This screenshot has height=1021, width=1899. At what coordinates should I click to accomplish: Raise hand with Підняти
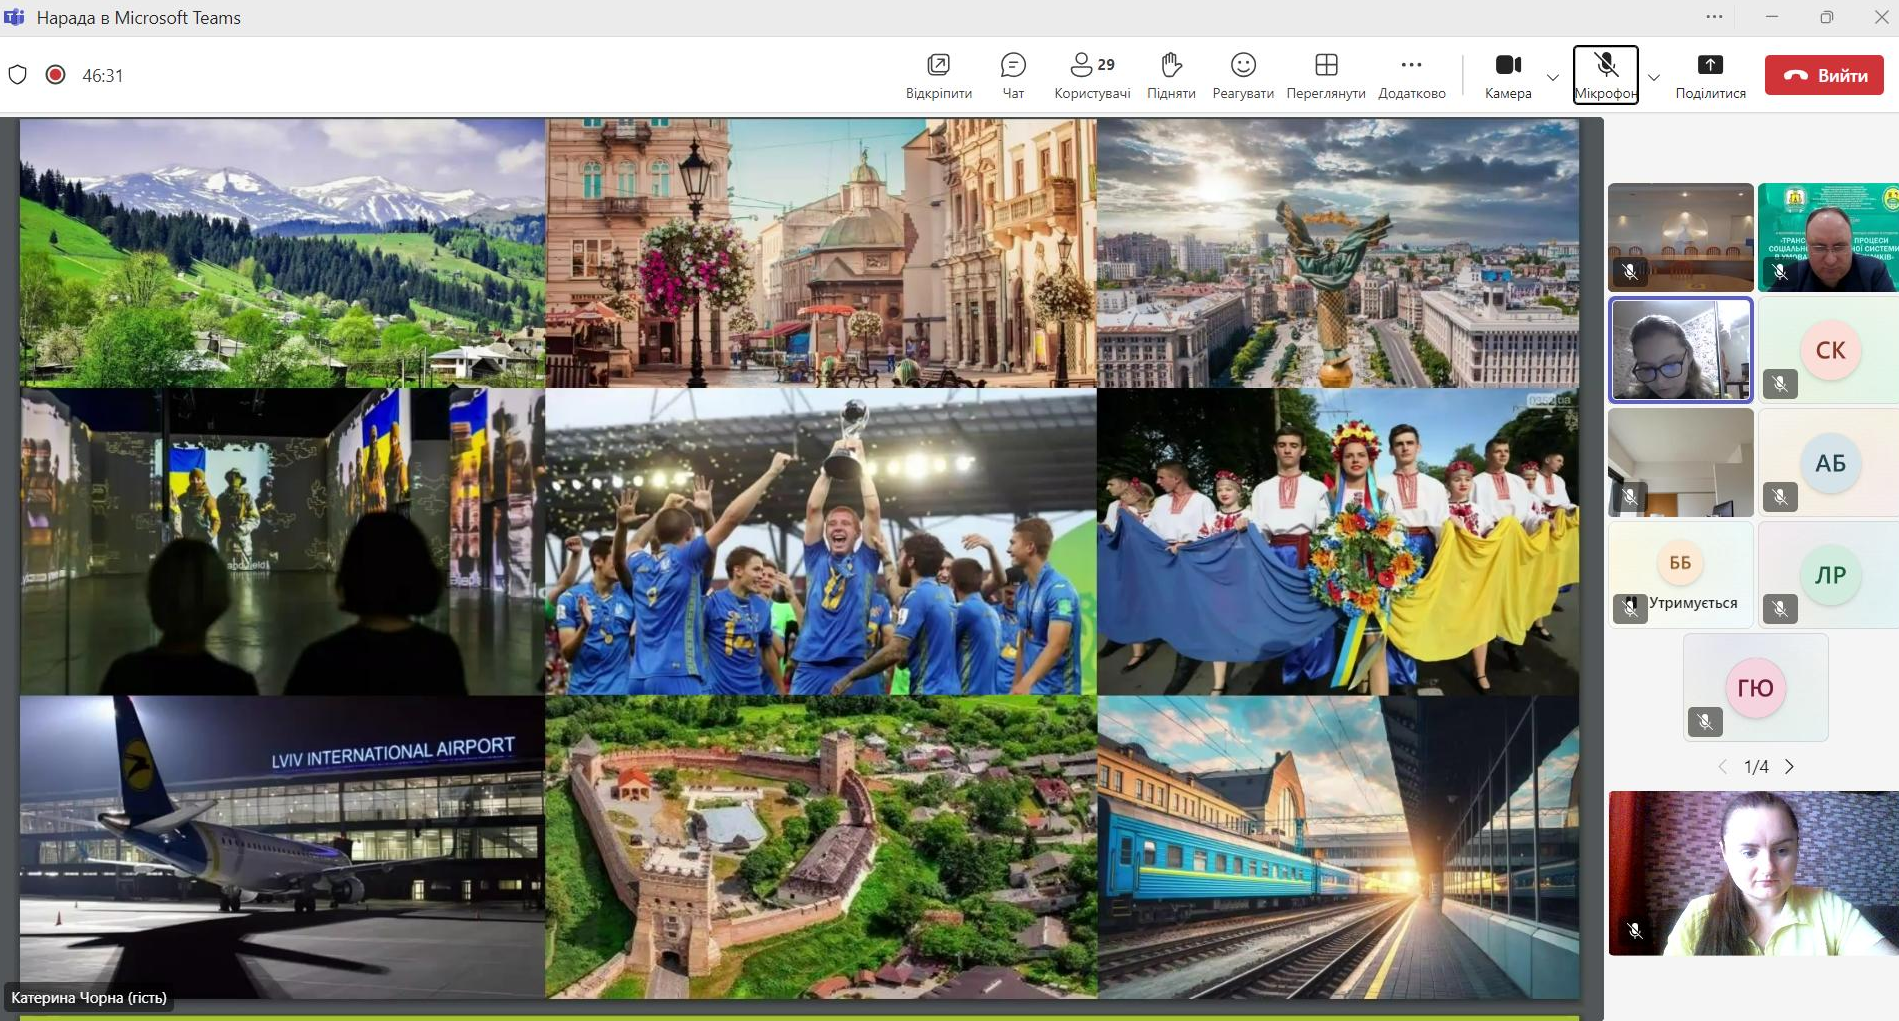click(x=1171, y=76)
